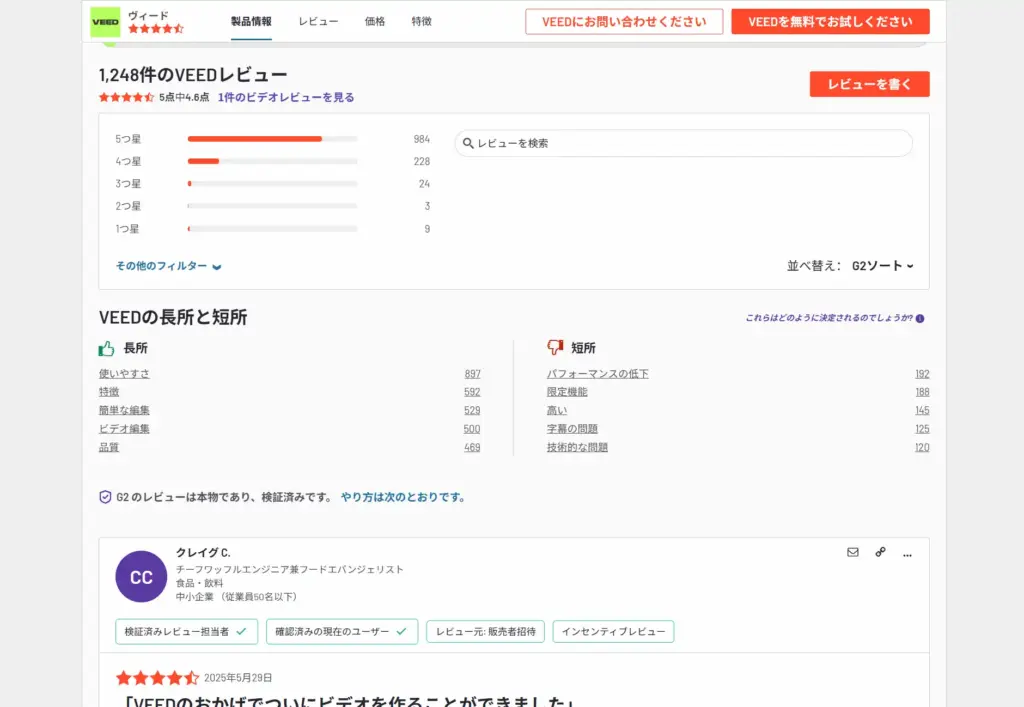Click the info icon beside これらはどのように決定
Viewport: 1024px width, 707px height.
pos(920,319)
